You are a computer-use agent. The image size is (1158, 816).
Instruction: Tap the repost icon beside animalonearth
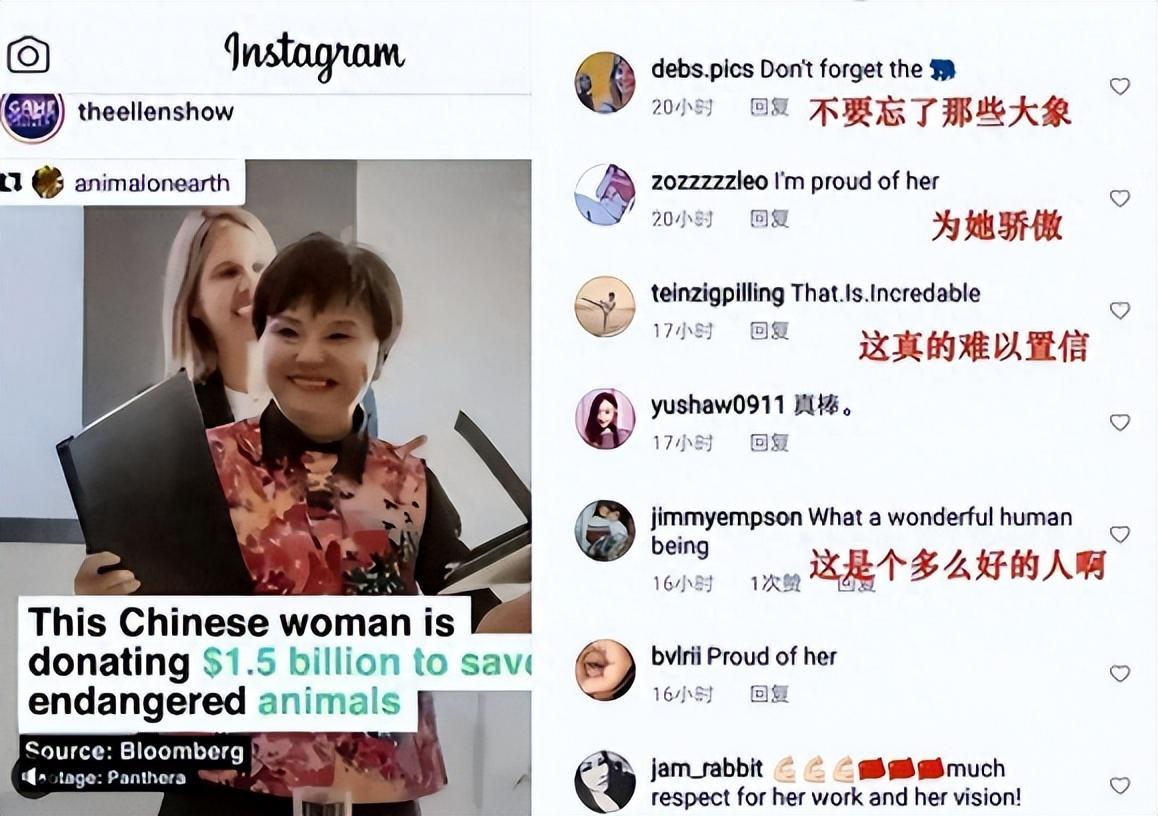point(11,182)
